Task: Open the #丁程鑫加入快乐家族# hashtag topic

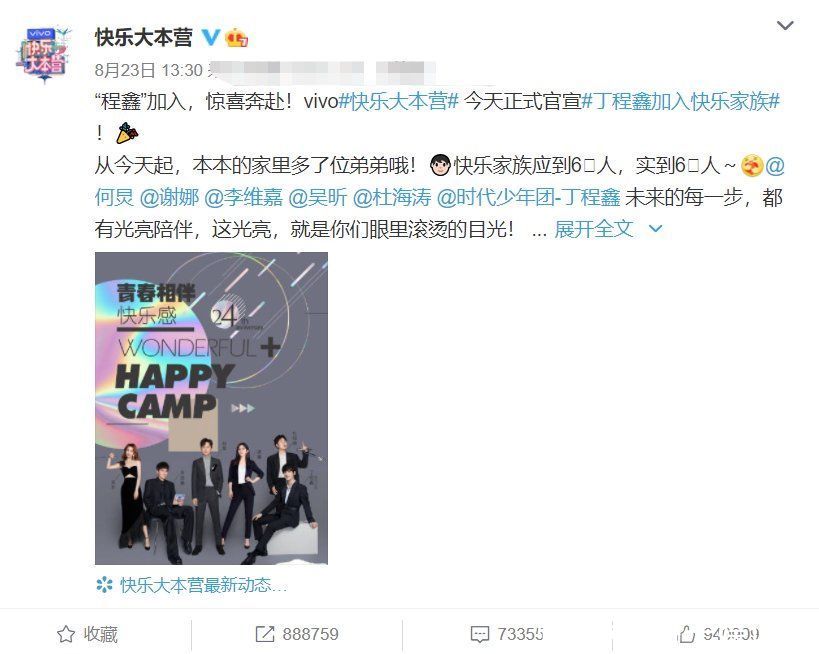Action: point(681,101)
